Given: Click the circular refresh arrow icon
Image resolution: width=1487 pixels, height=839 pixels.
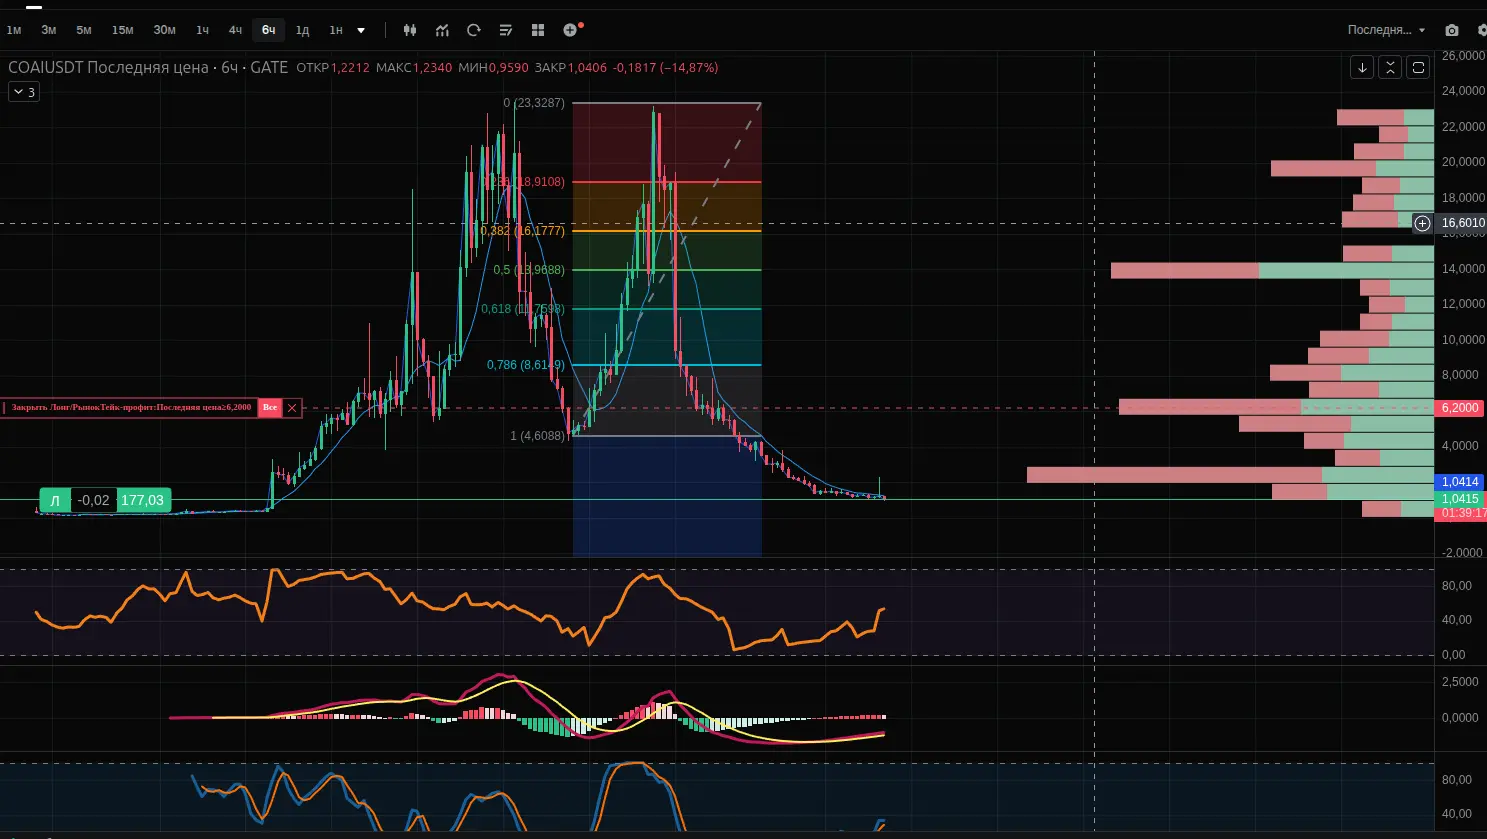Looking at the screenshot, I should [474, 30].
